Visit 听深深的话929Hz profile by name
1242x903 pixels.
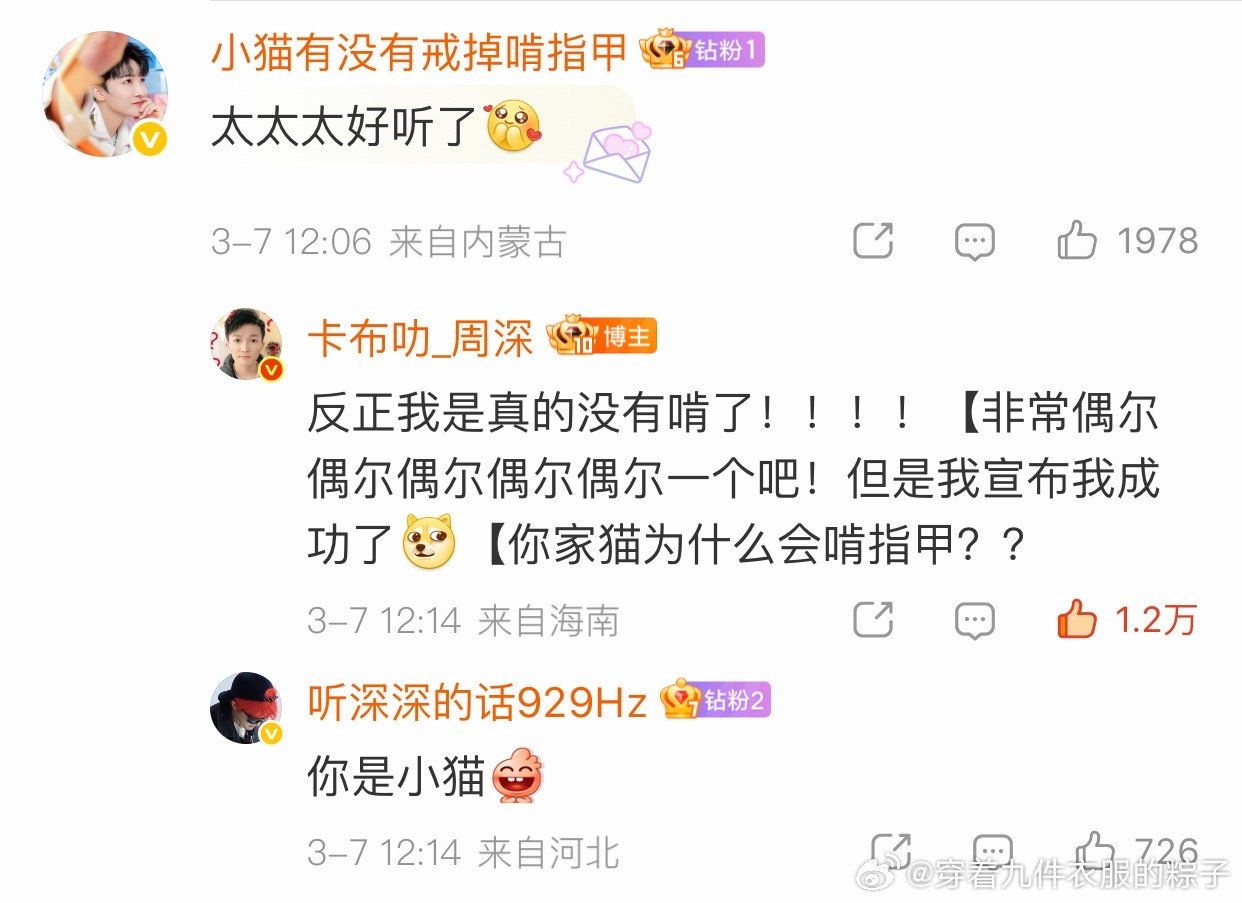click(478, 702)
